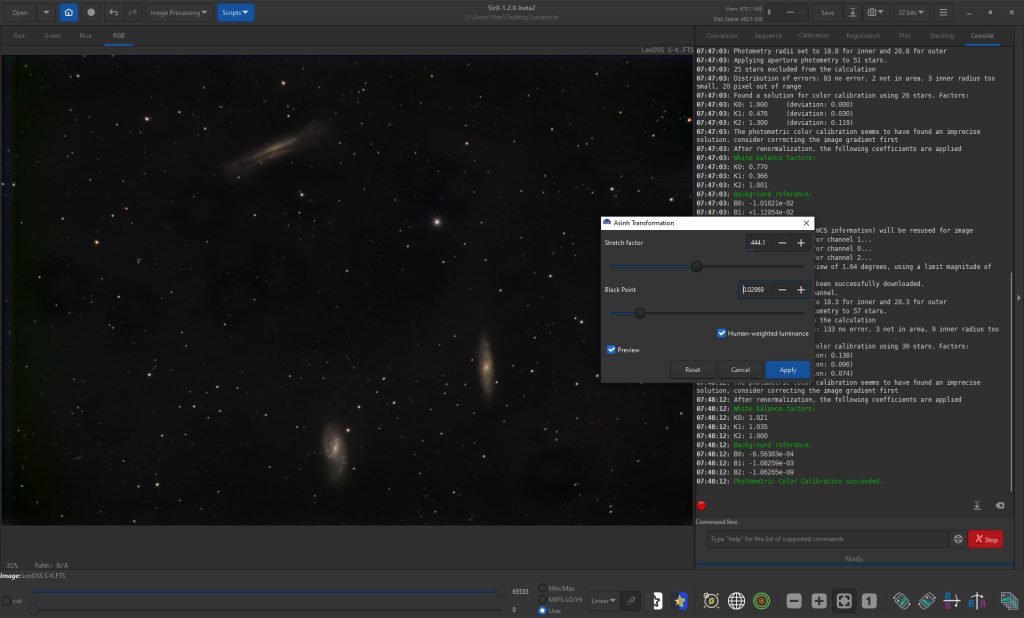Open the Sequence tab
1024x618 pixels.
[768, 36]
